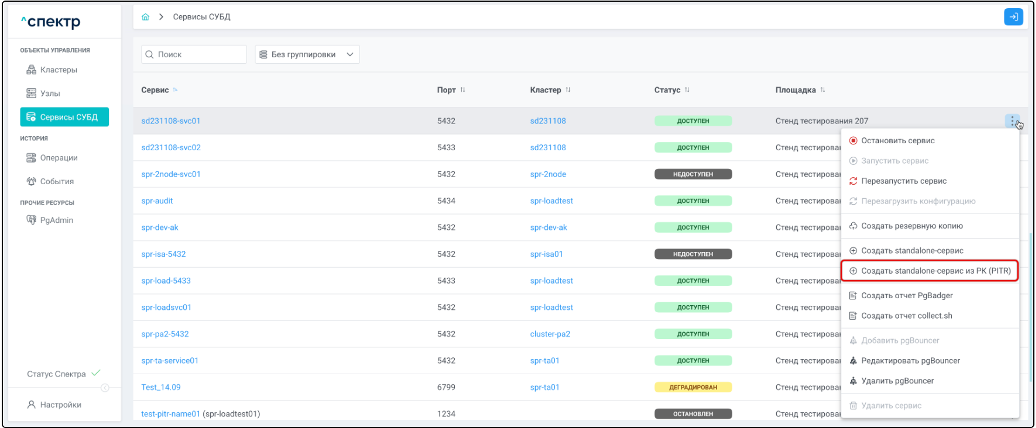Sort table by Статус column icon
The width and height of the screenshot is (1036, 428).
tap(687, 90)
